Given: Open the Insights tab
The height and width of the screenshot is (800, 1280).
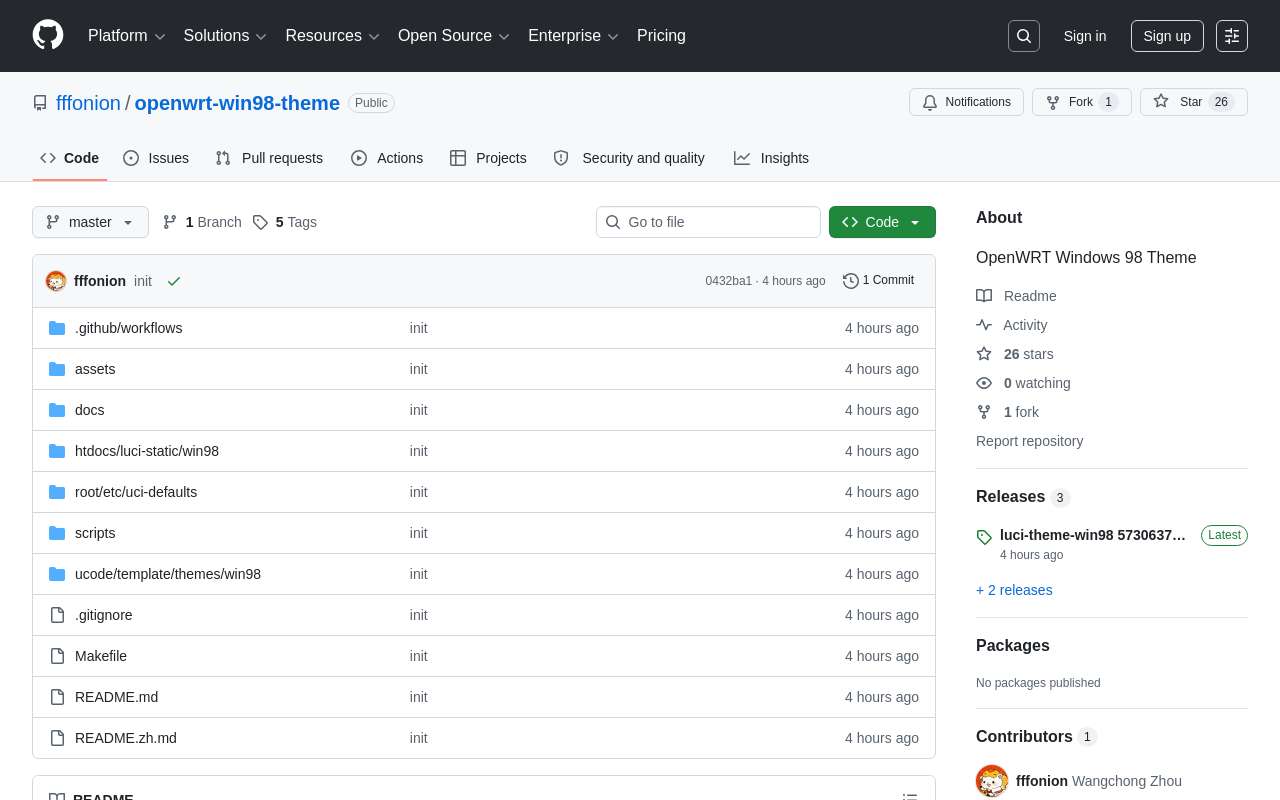Looking at the screenshot, I should [771, 158].
